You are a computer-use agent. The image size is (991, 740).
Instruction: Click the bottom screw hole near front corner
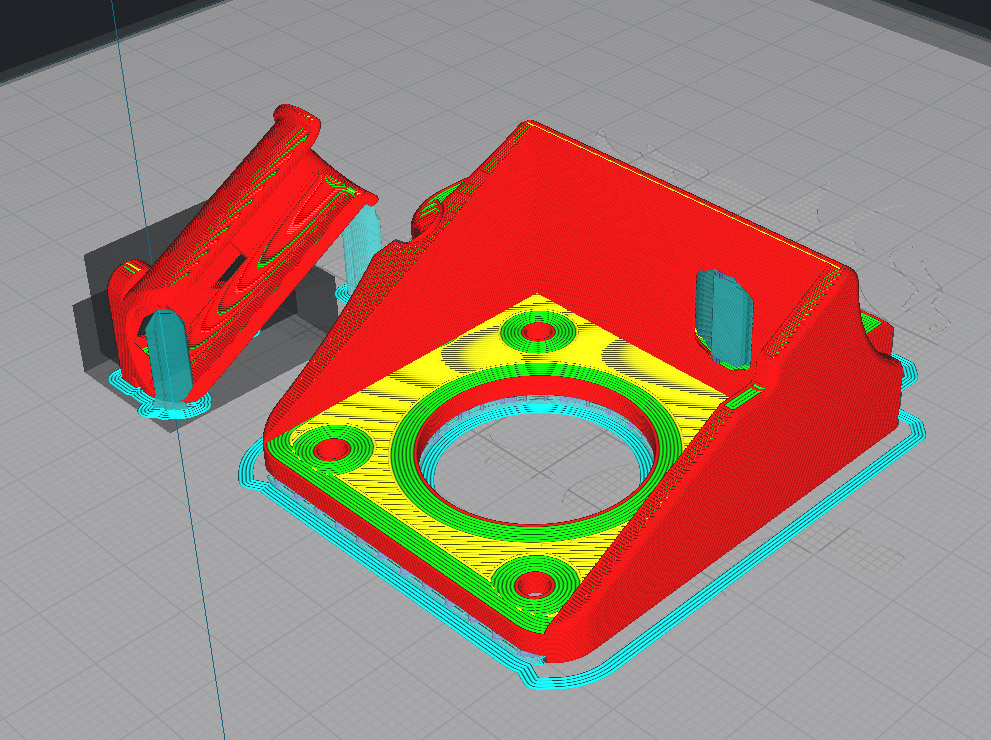click(x=535, y=585)
